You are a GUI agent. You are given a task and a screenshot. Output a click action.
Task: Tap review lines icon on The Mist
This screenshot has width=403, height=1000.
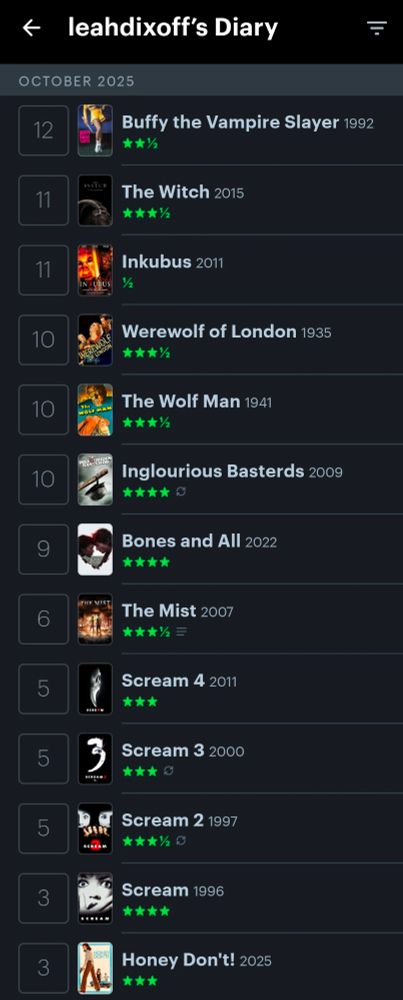[x=181, y=631]
